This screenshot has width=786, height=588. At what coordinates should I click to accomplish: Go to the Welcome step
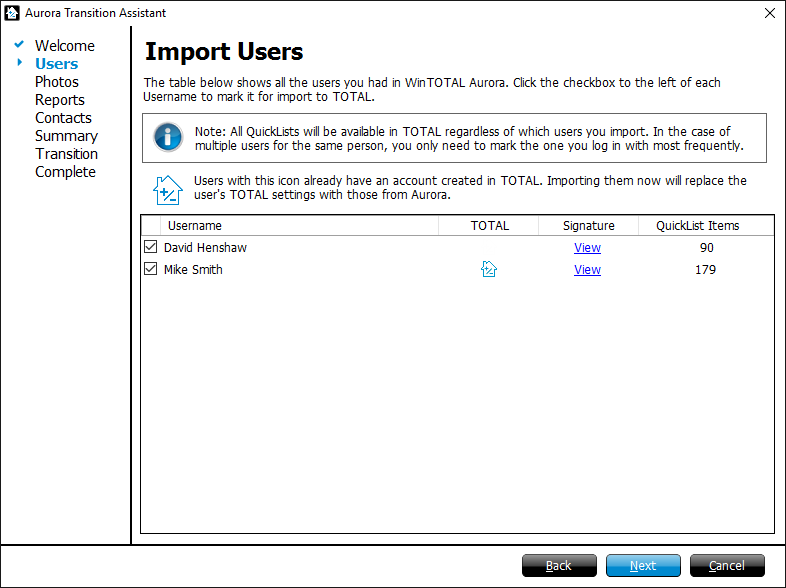coord(65,46)
